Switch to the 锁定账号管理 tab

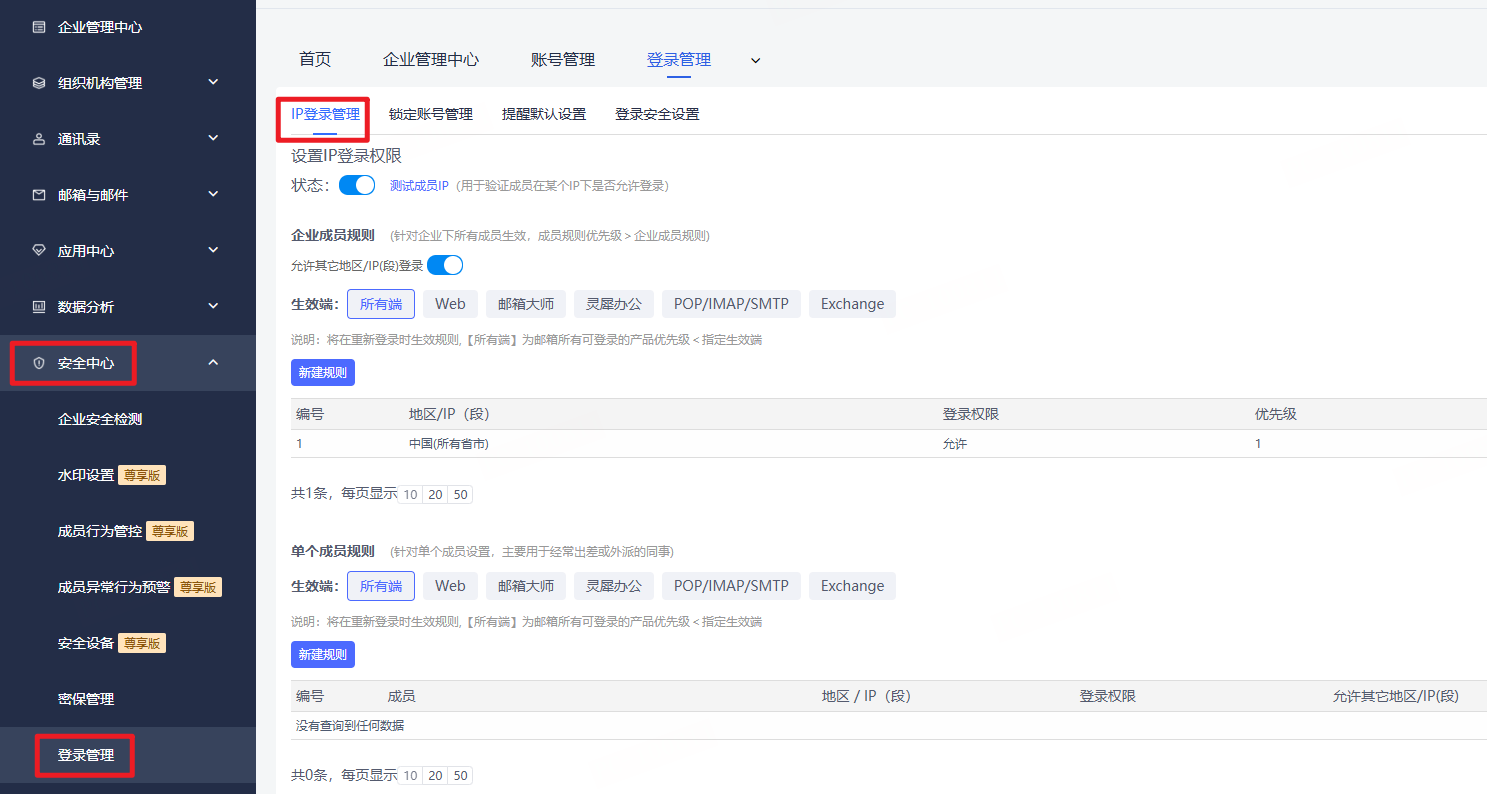pyautogui.click(x=431, y=114)
